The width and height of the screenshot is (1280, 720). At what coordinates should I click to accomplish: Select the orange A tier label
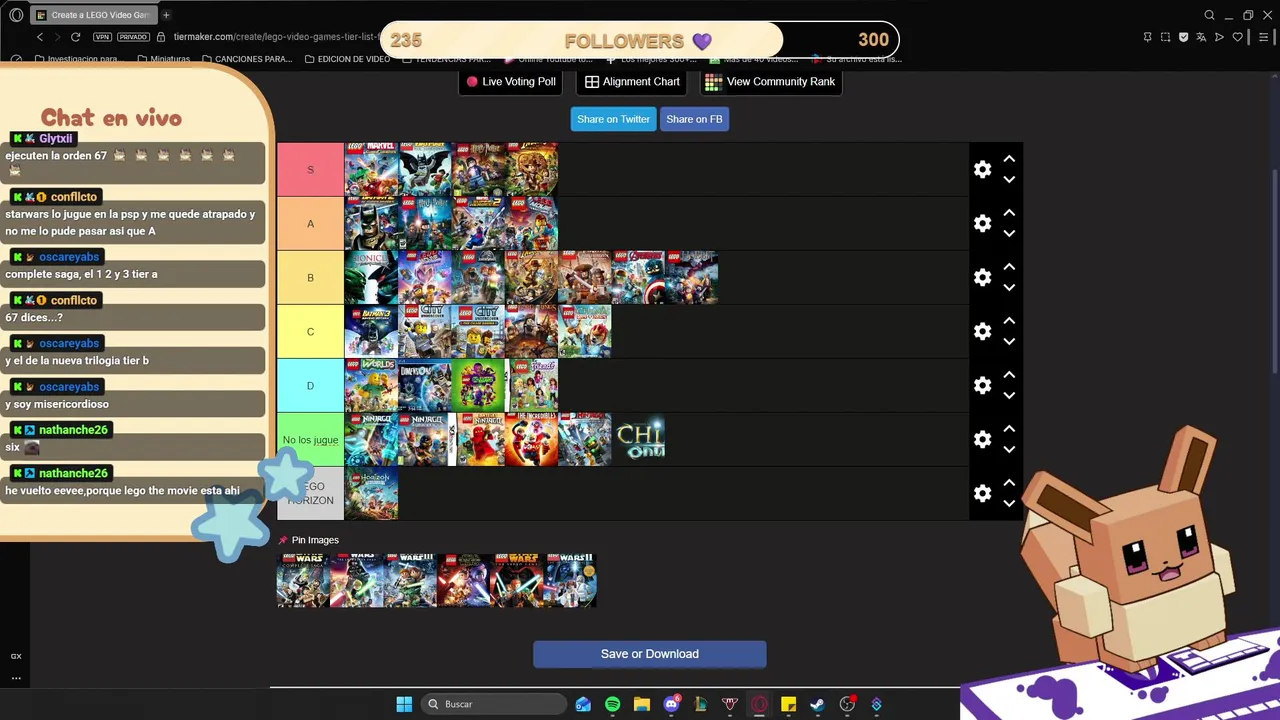tap(310, 224)
